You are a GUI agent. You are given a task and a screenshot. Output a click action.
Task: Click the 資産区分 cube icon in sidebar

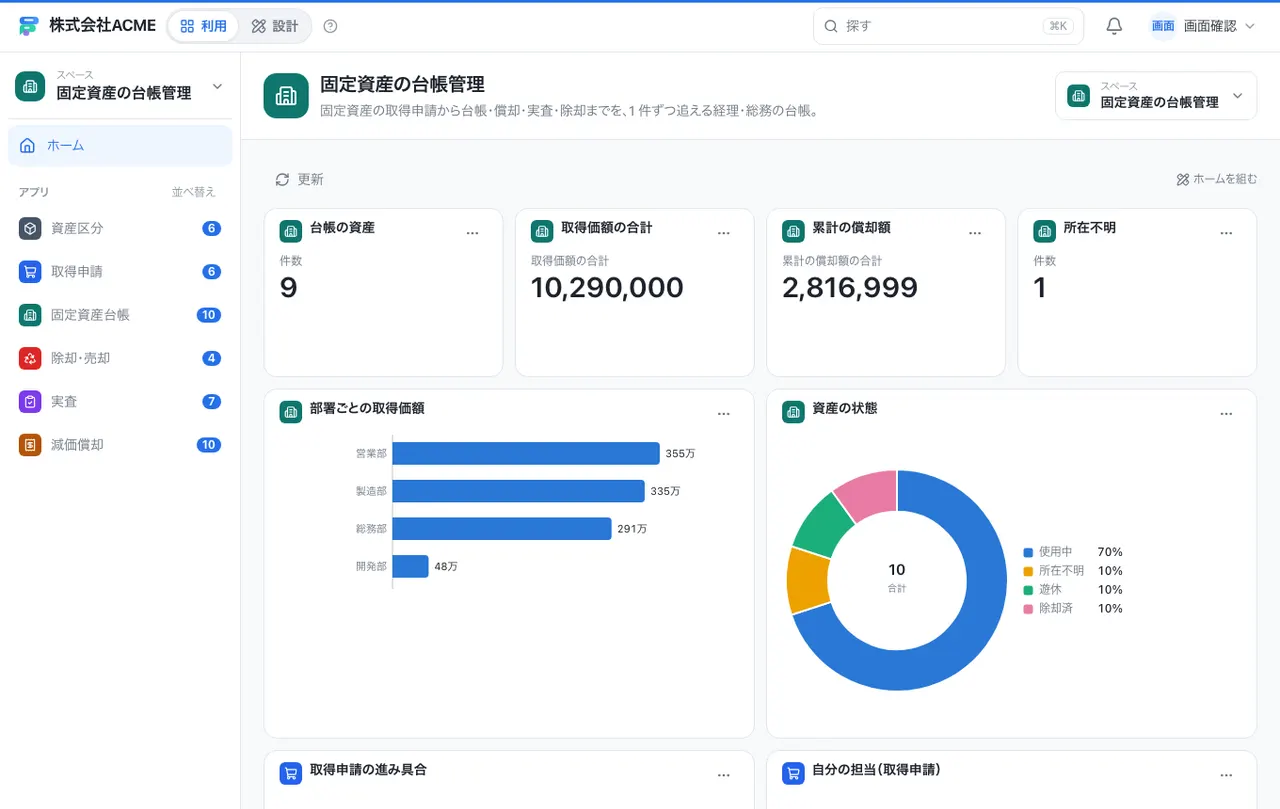click(30, 228)
